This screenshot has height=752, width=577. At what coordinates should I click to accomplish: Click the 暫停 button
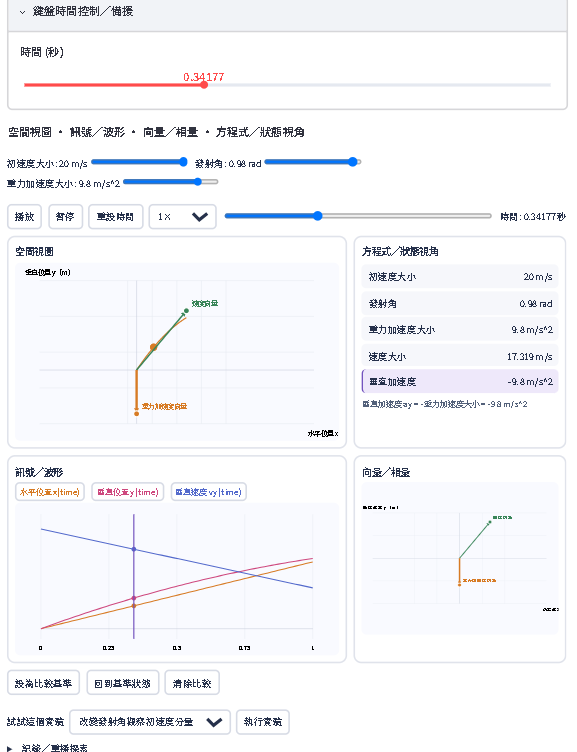(x=66, y=217)
